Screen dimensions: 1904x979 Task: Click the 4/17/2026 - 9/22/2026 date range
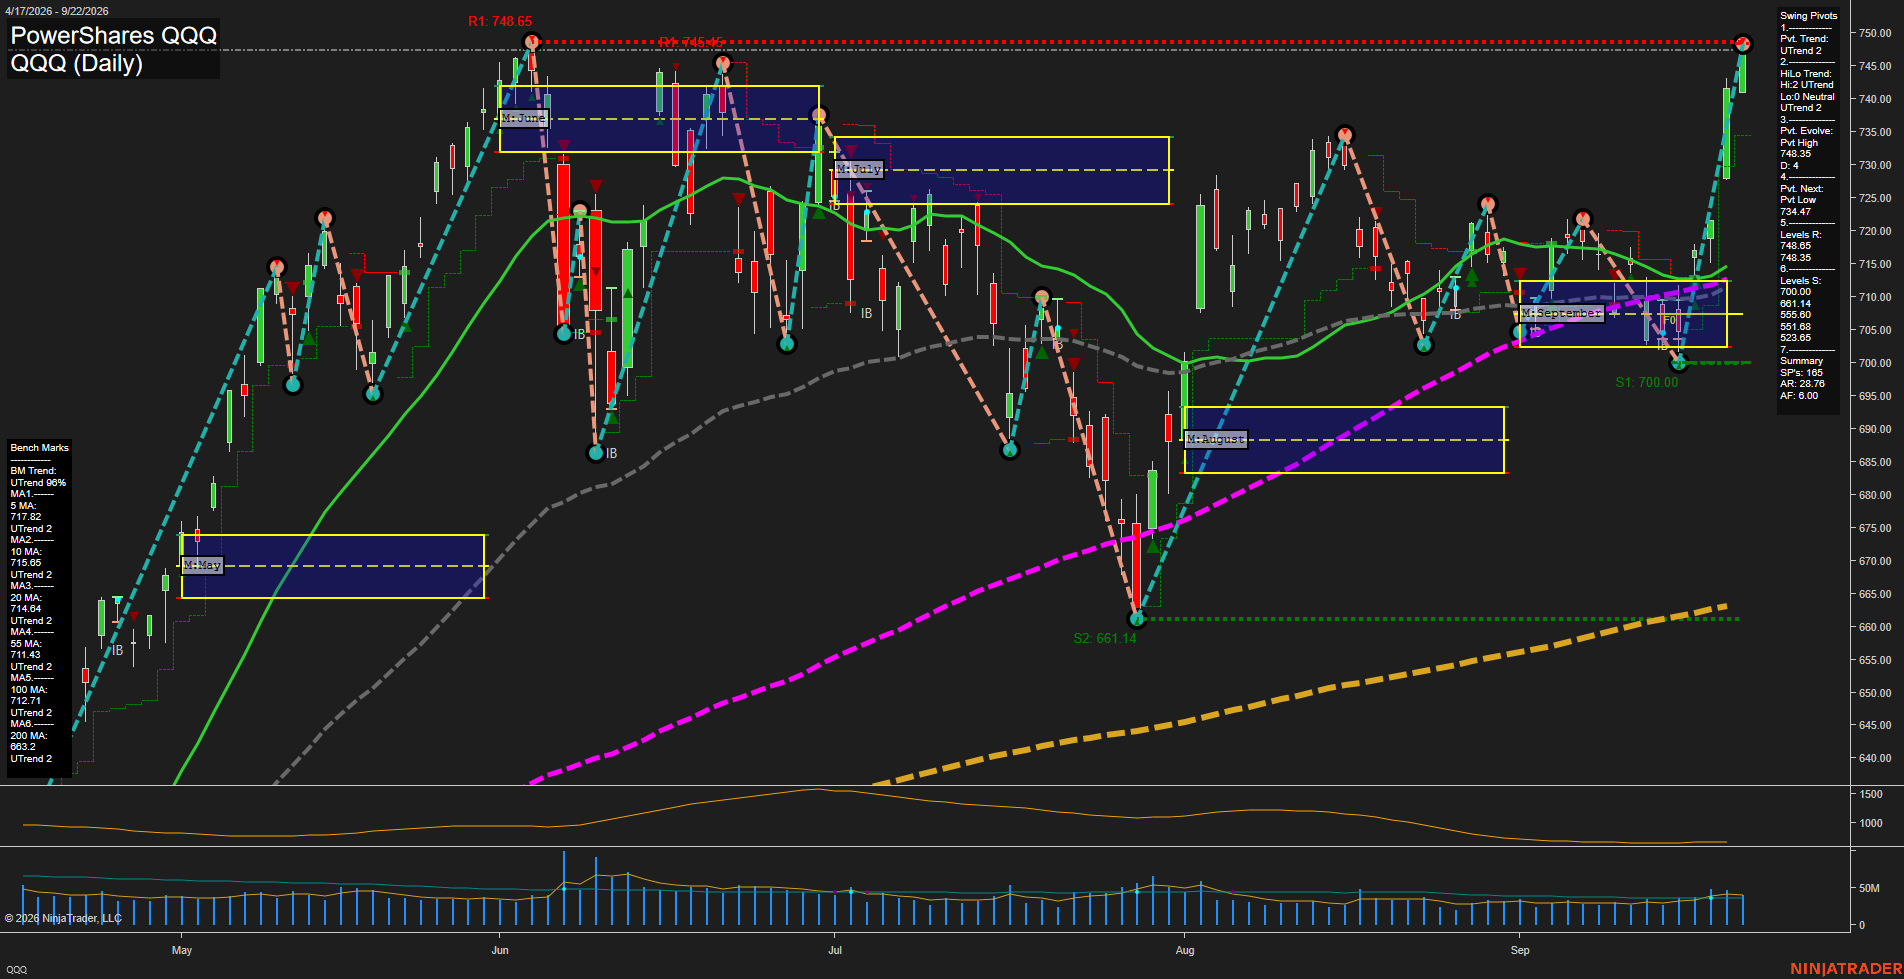(56, 11)
